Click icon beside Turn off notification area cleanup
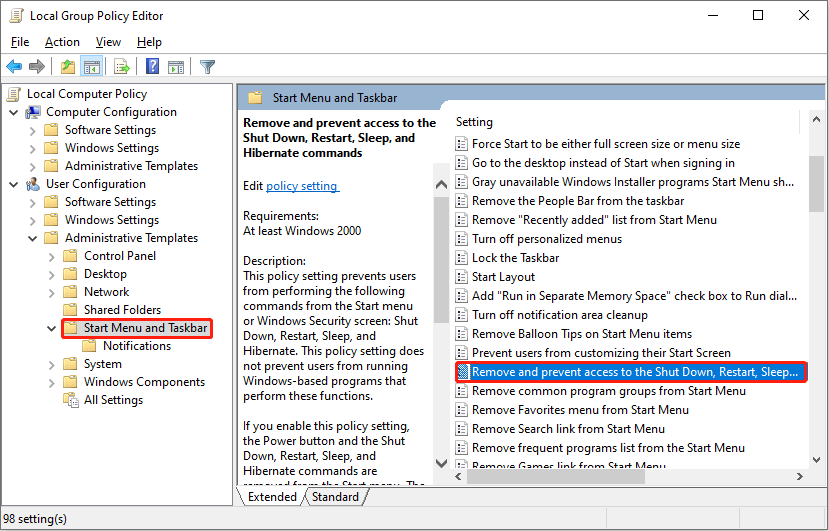 462,315
